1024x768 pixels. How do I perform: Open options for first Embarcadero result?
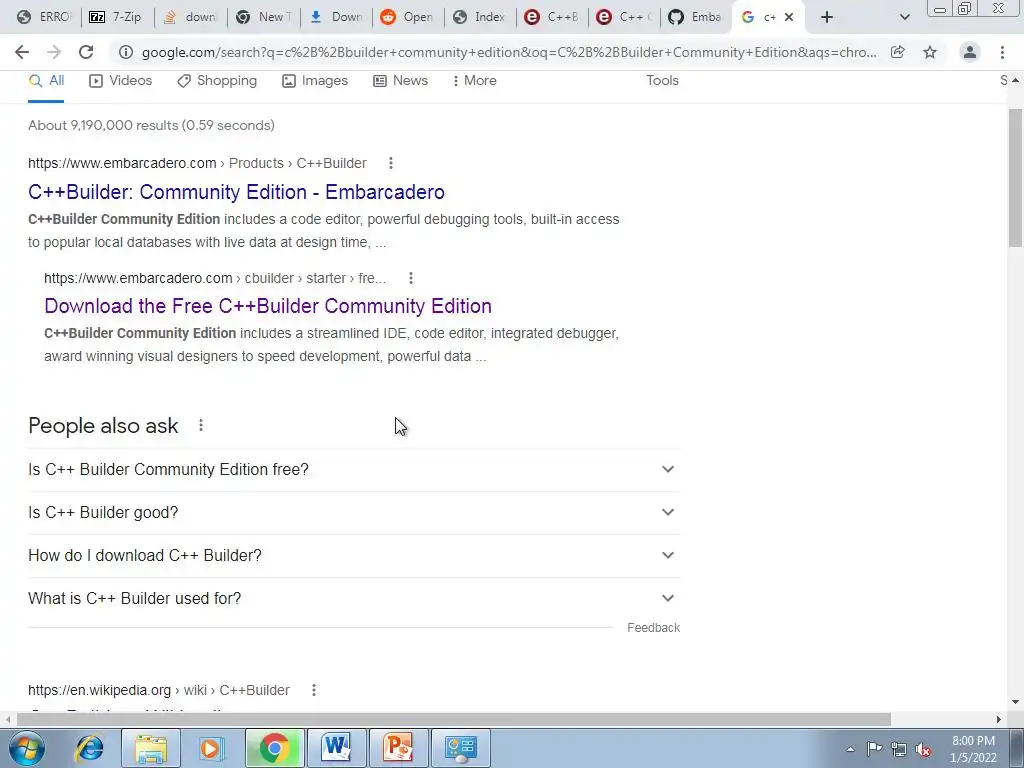tap(391, 163)
